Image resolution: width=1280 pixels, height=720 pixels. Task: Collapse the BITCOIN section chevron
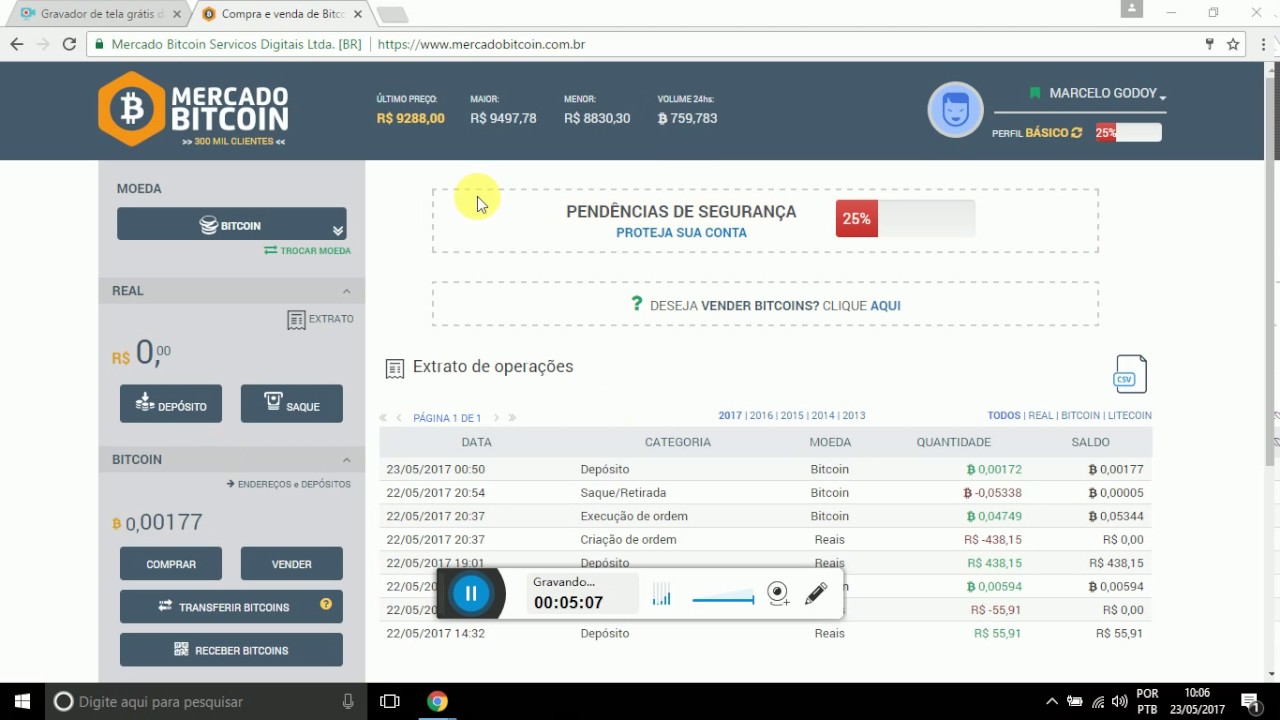(346, 460)
